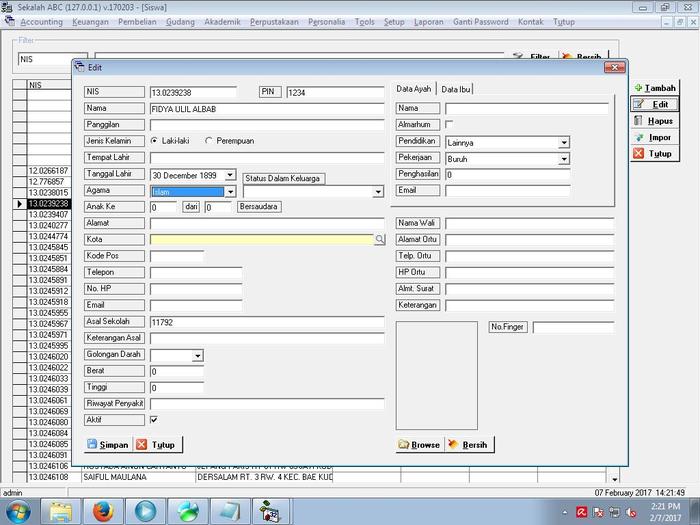The image size is (700, 525).
Task: Click the magnifier icon beside Kota field
Action: (380, 240)
